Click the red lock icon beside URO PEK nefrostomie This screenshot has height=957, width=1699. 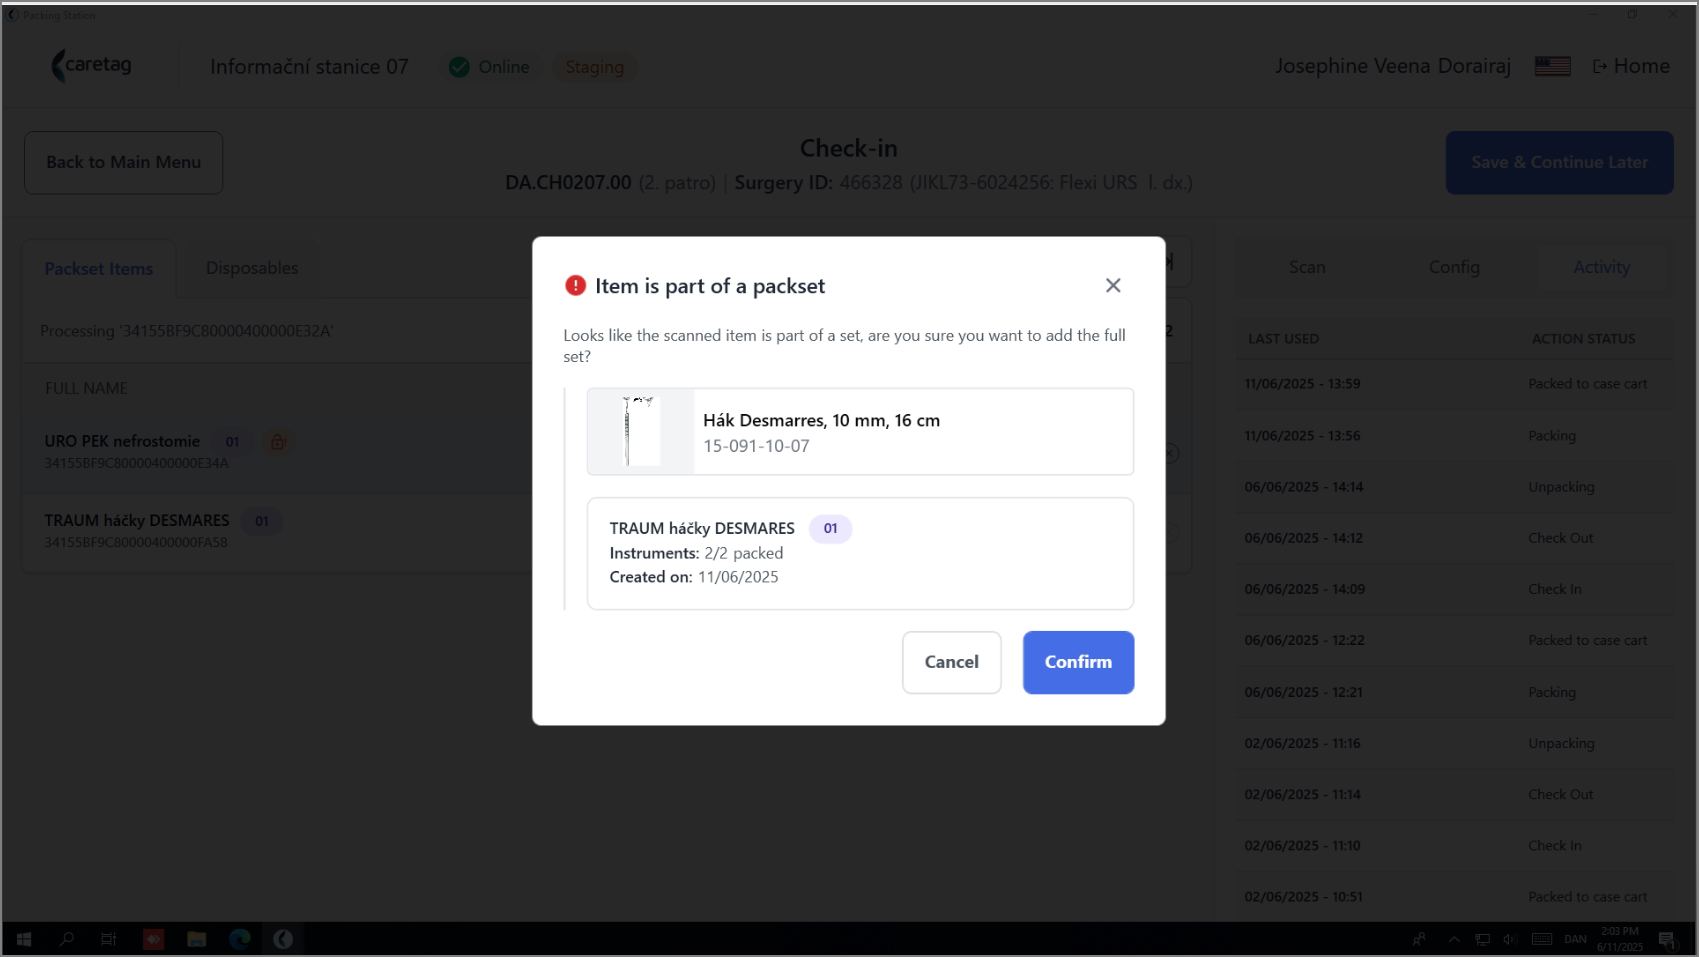pos(278,441)
